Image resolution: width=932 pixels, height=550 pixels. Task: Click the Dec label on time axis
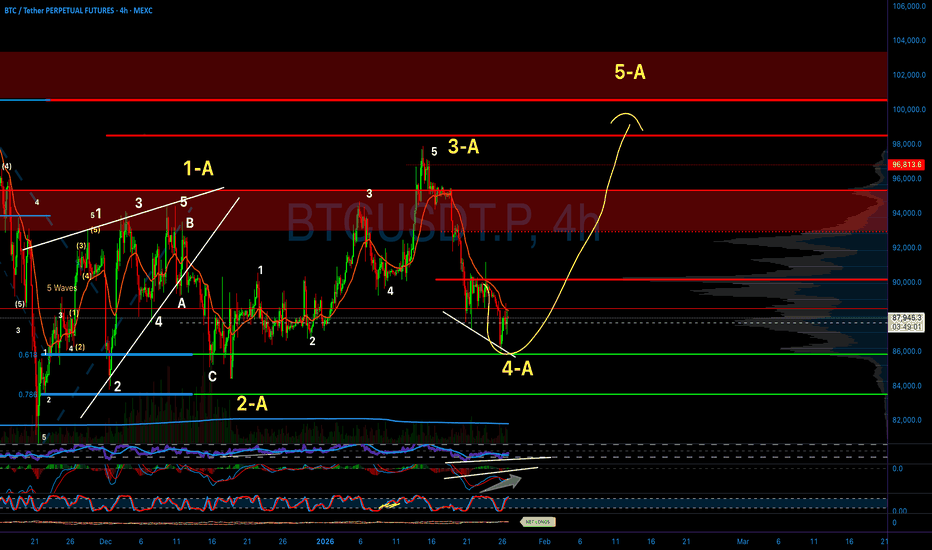click(105, 541)
